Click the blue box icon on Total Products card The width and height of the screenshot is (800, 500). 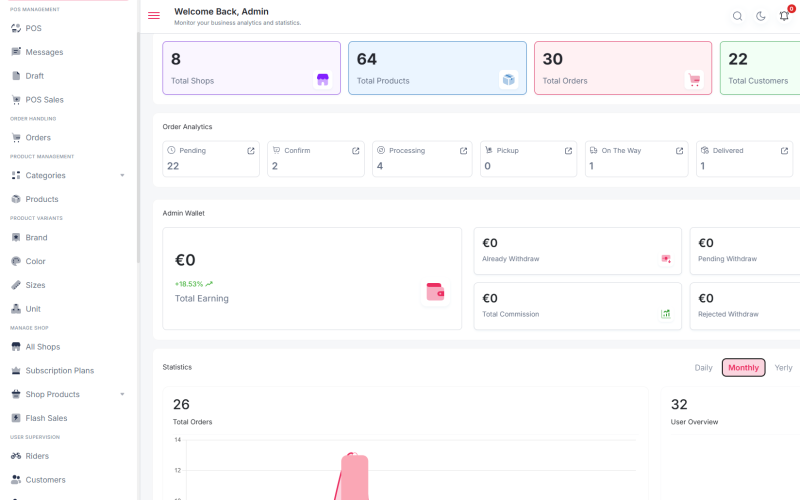coord(509,79)
